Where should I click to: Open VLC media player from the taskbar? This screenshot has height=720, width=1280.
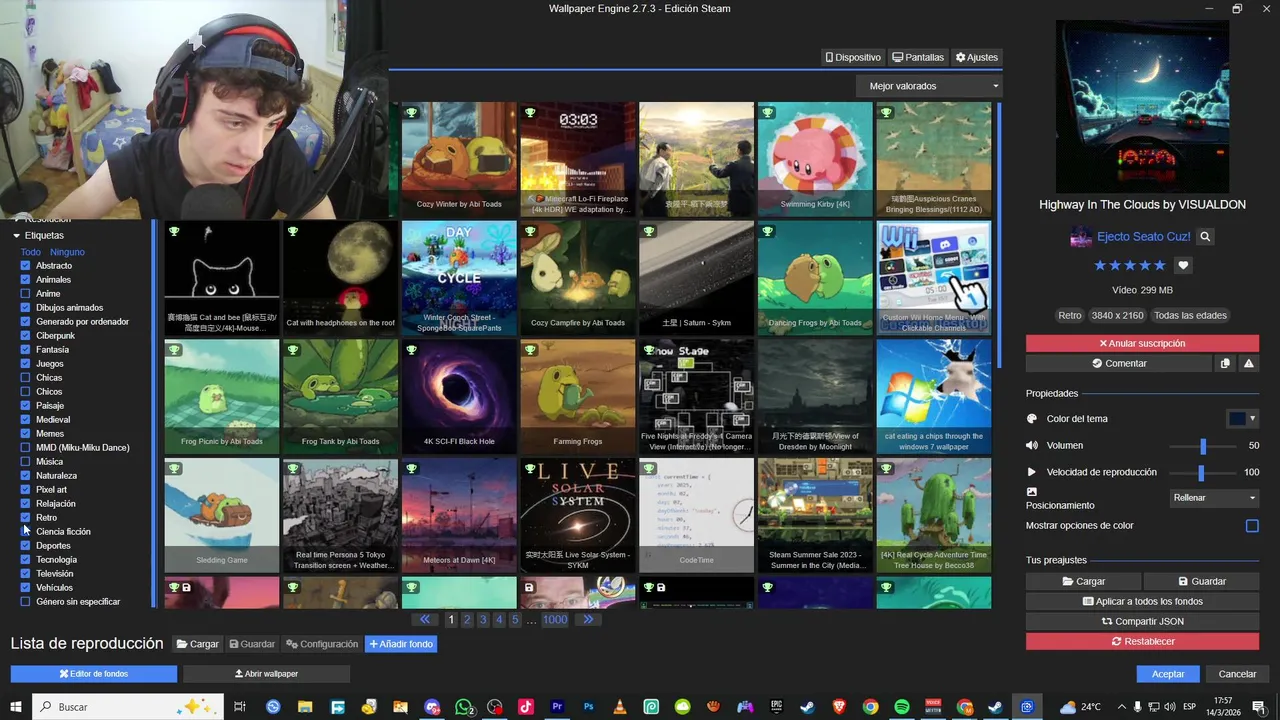(x=620, y=707)
